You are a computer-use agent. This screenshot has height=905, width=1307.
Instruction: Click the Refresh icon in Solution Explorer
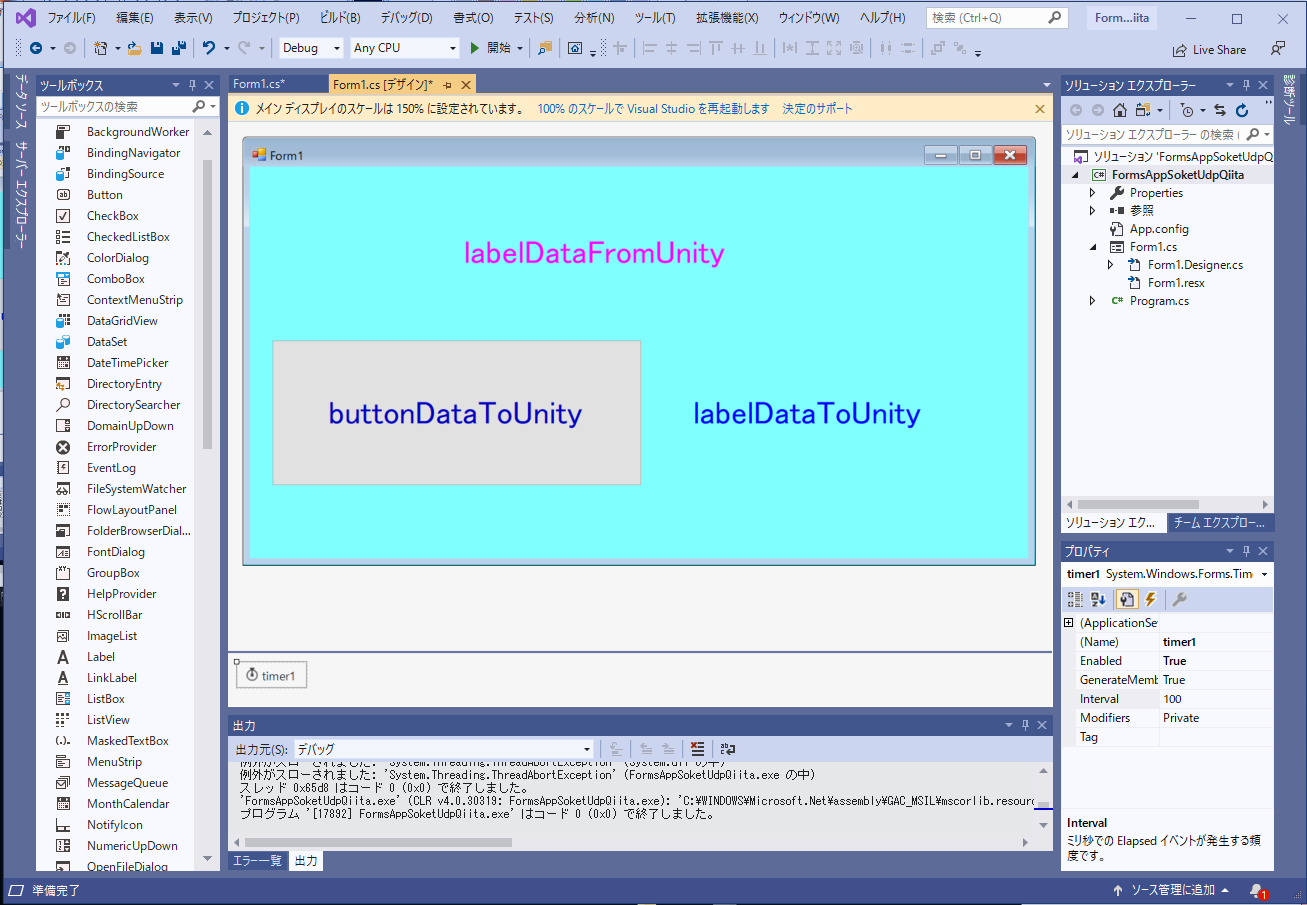coord(1242,110)
